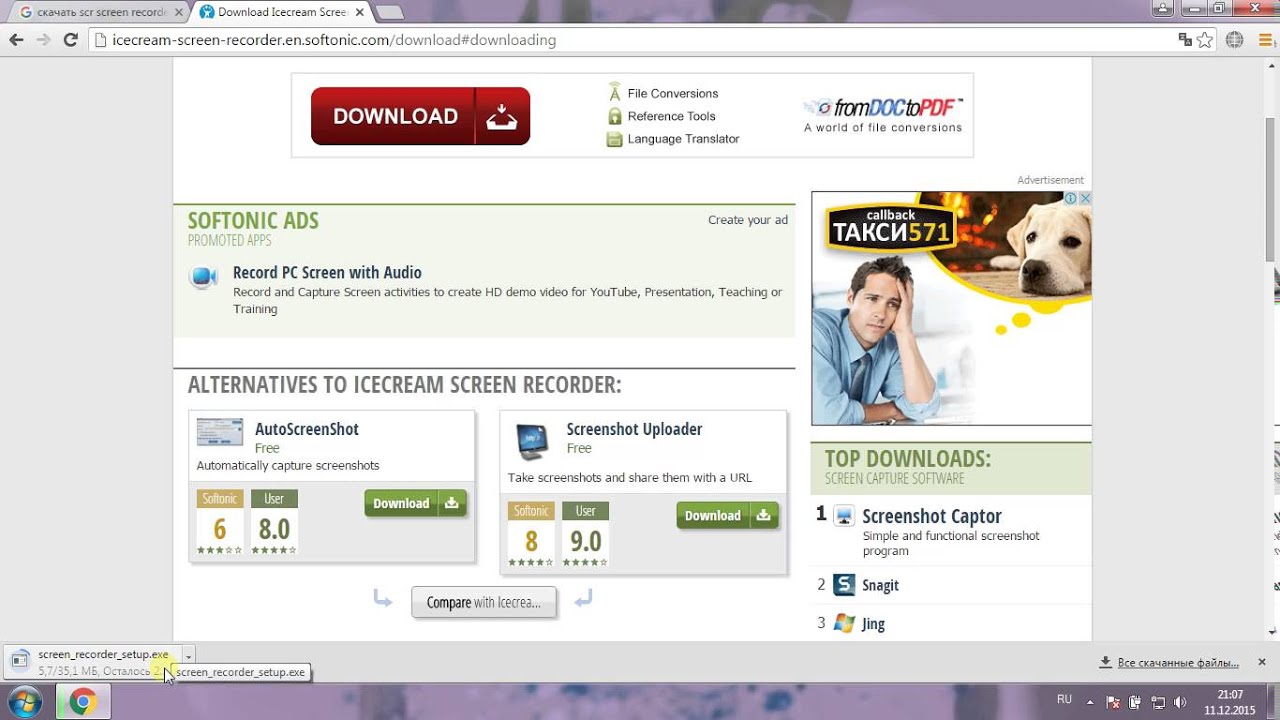Open the AdChoices info icon on ad
1280x720 pixels.
pos(1071,199)
